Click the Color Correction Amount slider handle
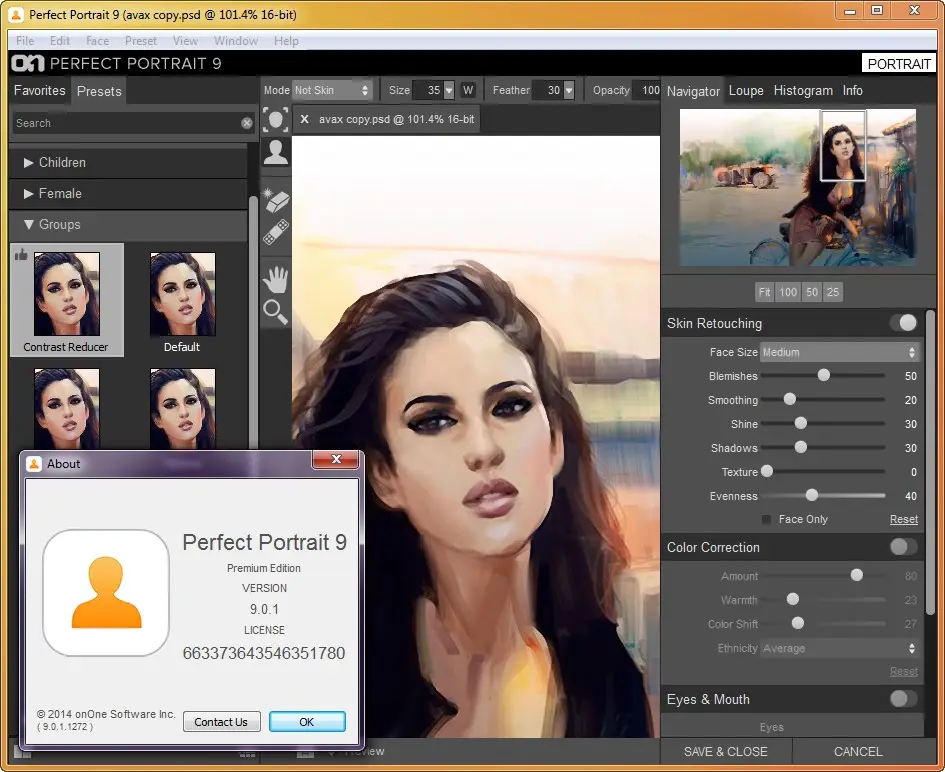The width and height of the screenshot is (945, 772). coord(856,575)
